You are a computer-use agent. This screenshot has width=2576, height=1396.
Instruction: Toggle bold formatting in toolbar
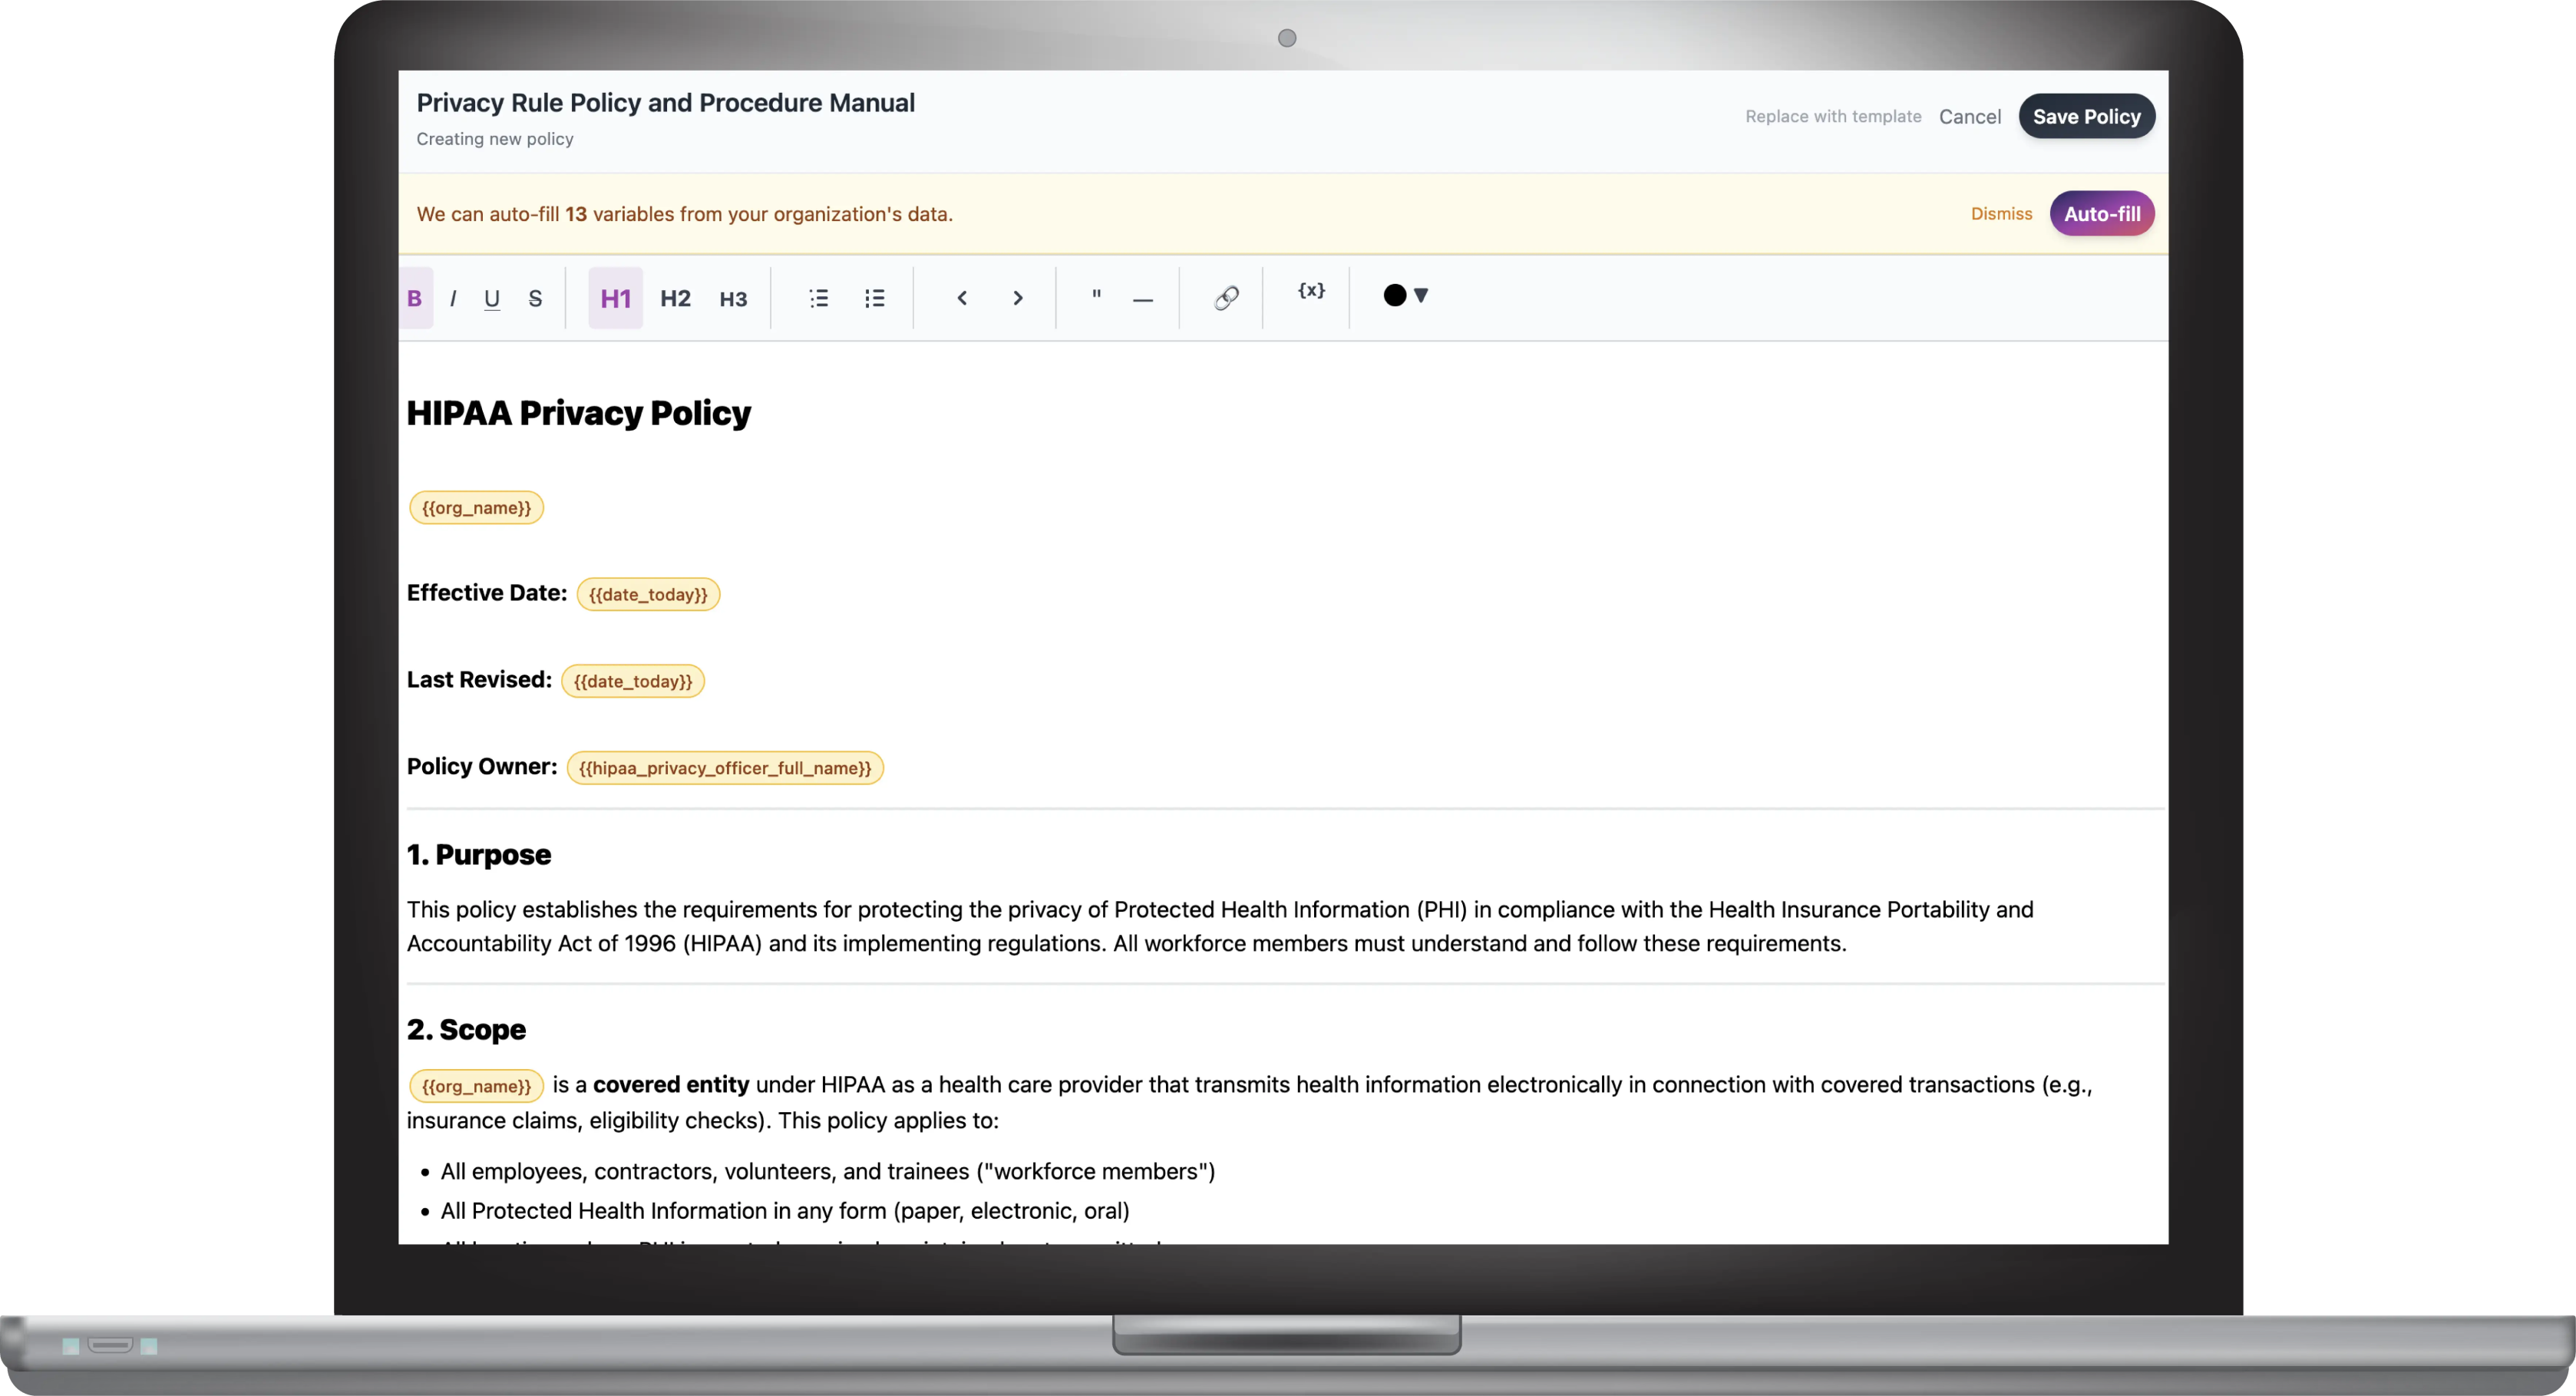click(x=415, y=298)
